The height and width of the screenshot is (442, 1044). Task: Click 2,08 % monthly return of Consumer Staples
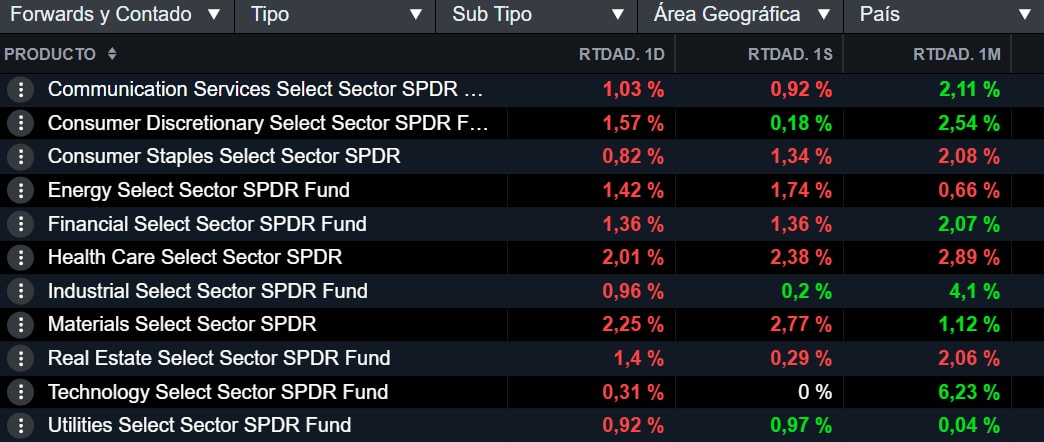(x=969, y=156)
